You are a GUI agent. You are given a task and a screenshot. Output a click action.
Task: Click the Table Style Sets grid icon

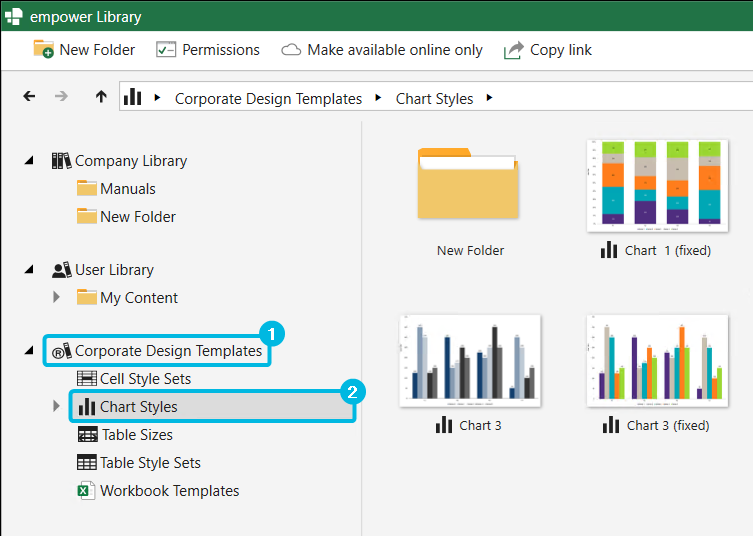87,463
